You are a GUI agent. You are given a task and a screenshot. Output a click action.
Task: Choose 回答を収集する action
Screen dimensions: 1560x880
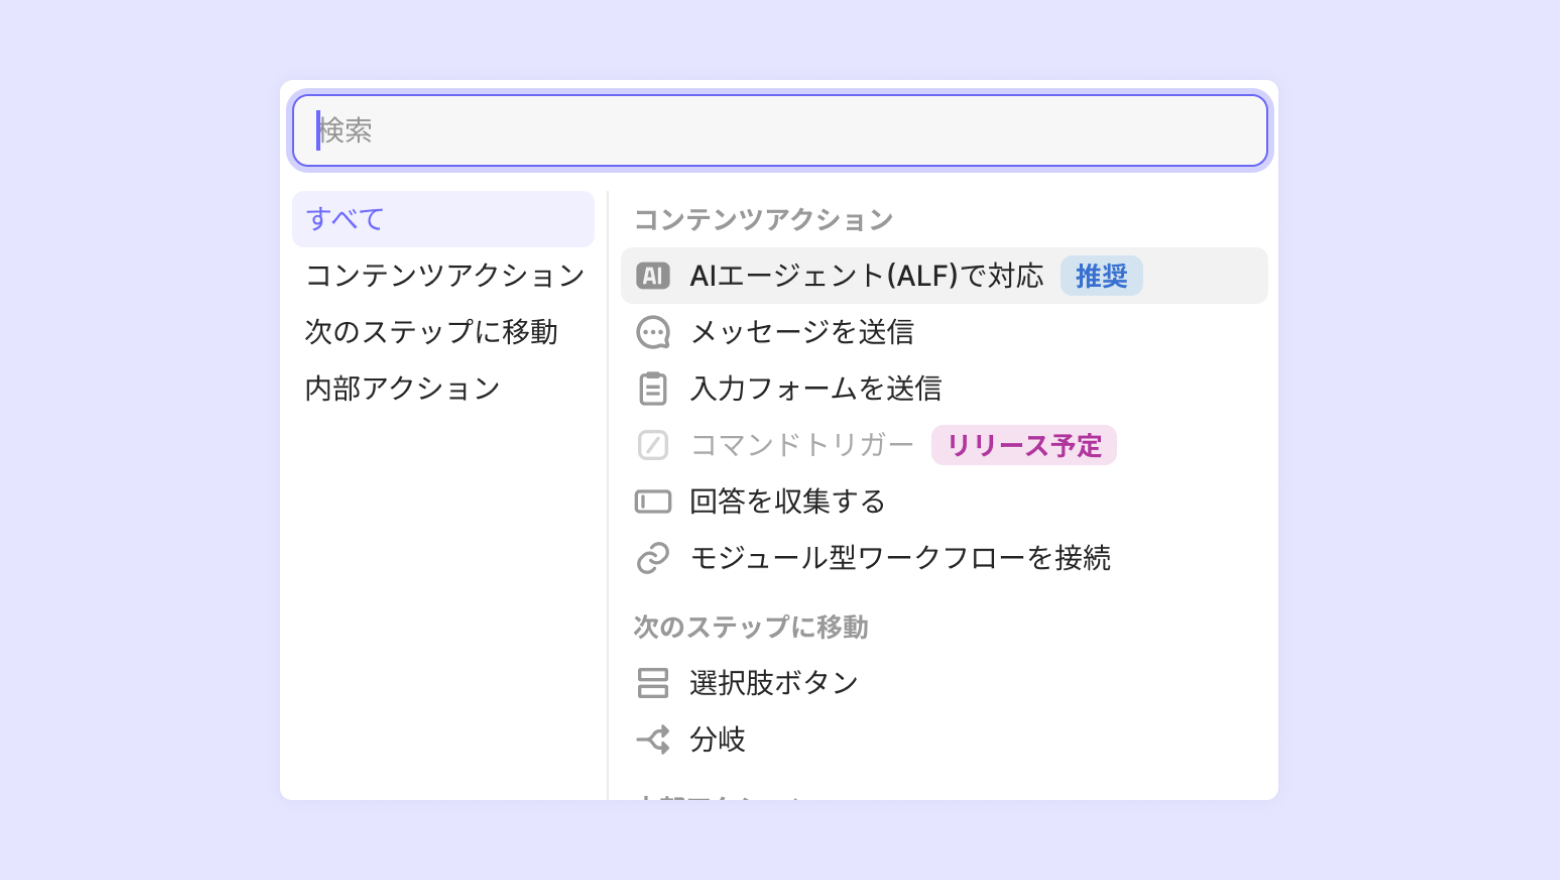[788, 501]
